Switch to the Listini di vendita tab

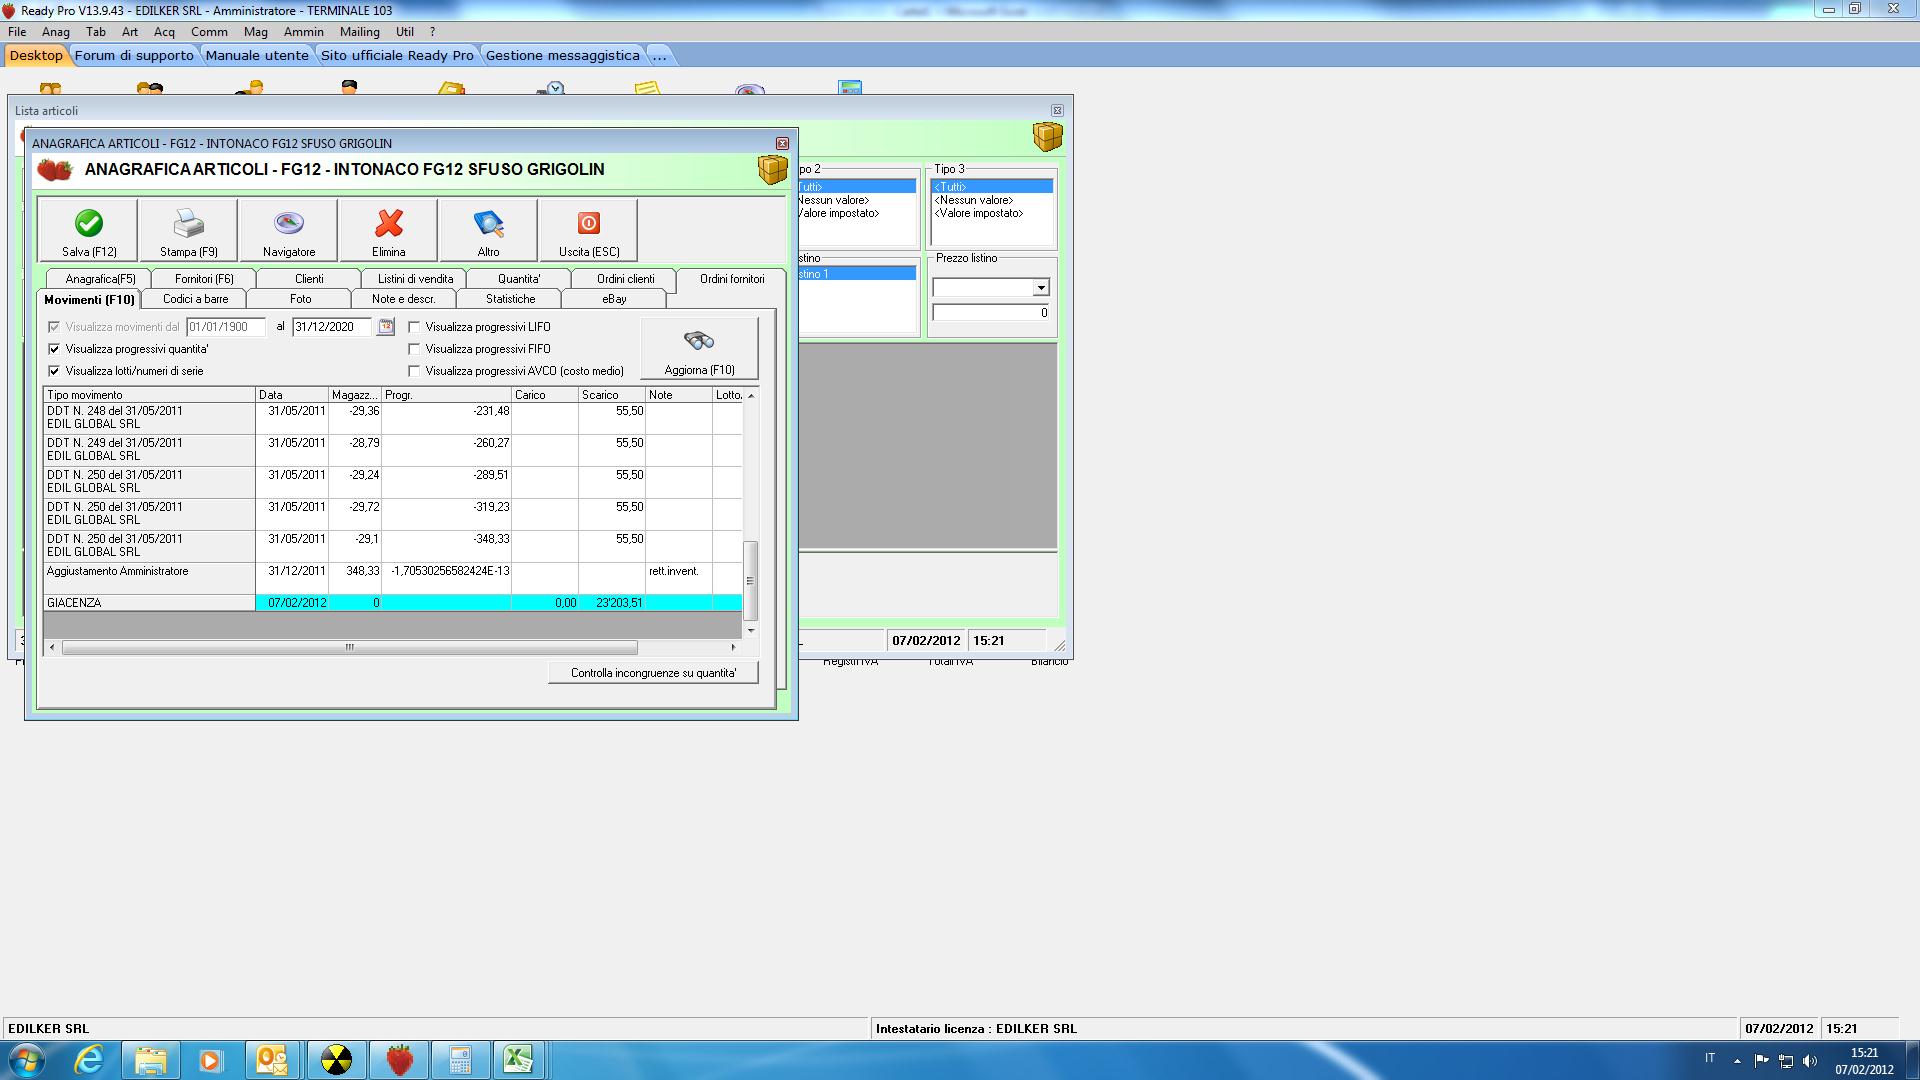point(415,279)
